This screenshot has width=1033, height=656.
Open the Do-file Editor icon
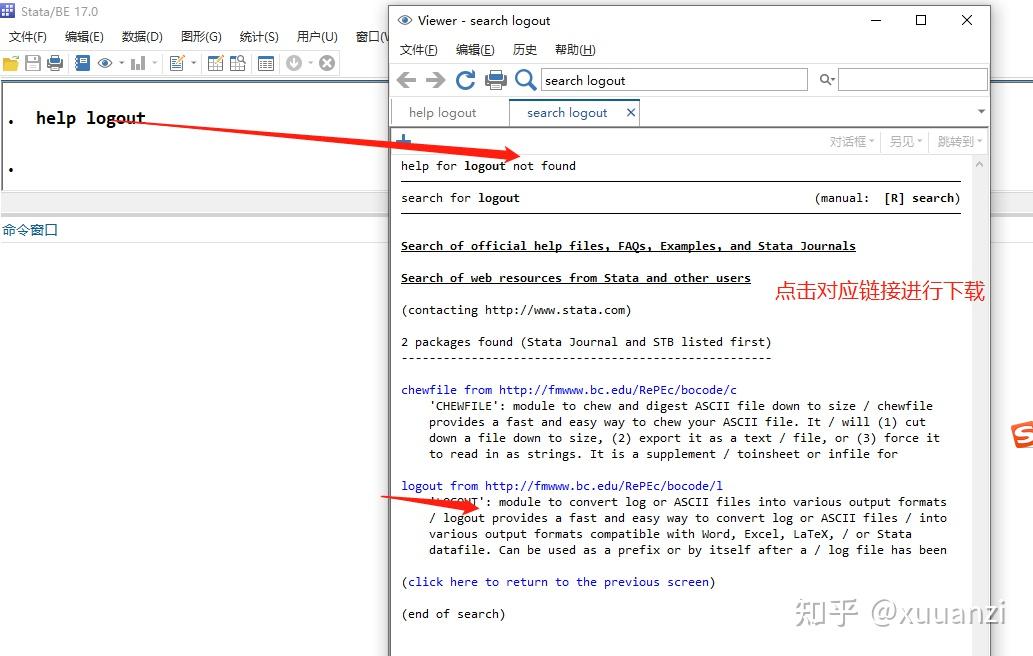click(x=177, y=62)
